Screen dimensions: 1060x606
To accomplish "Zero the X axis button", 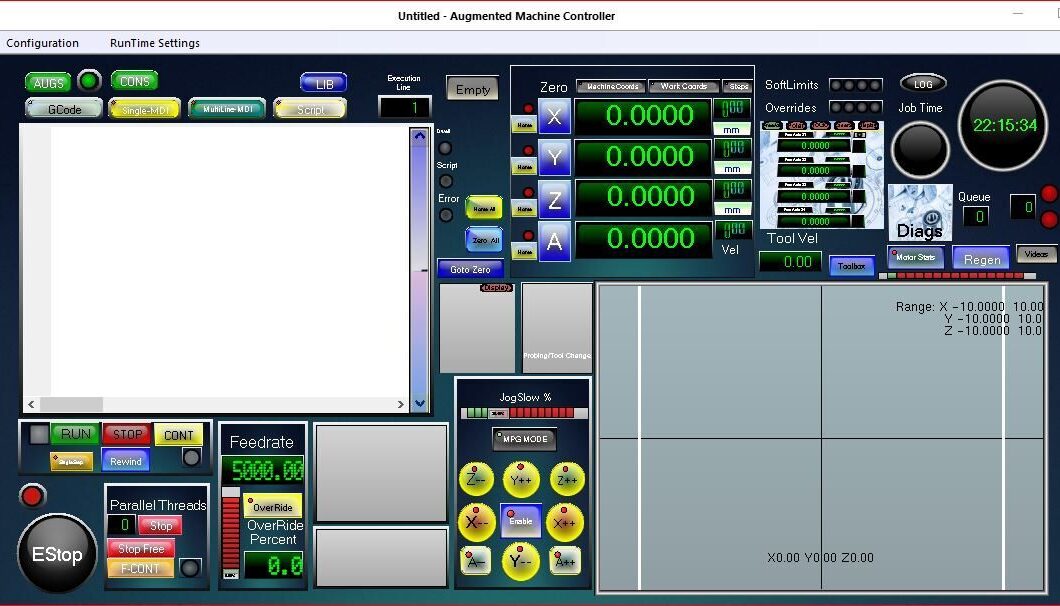I will (554, 116).
